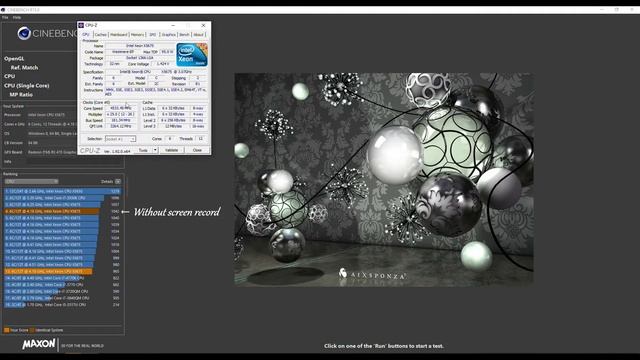
Task: Click the Bus Speed value in CPU-Z
Action: point(121,120)
